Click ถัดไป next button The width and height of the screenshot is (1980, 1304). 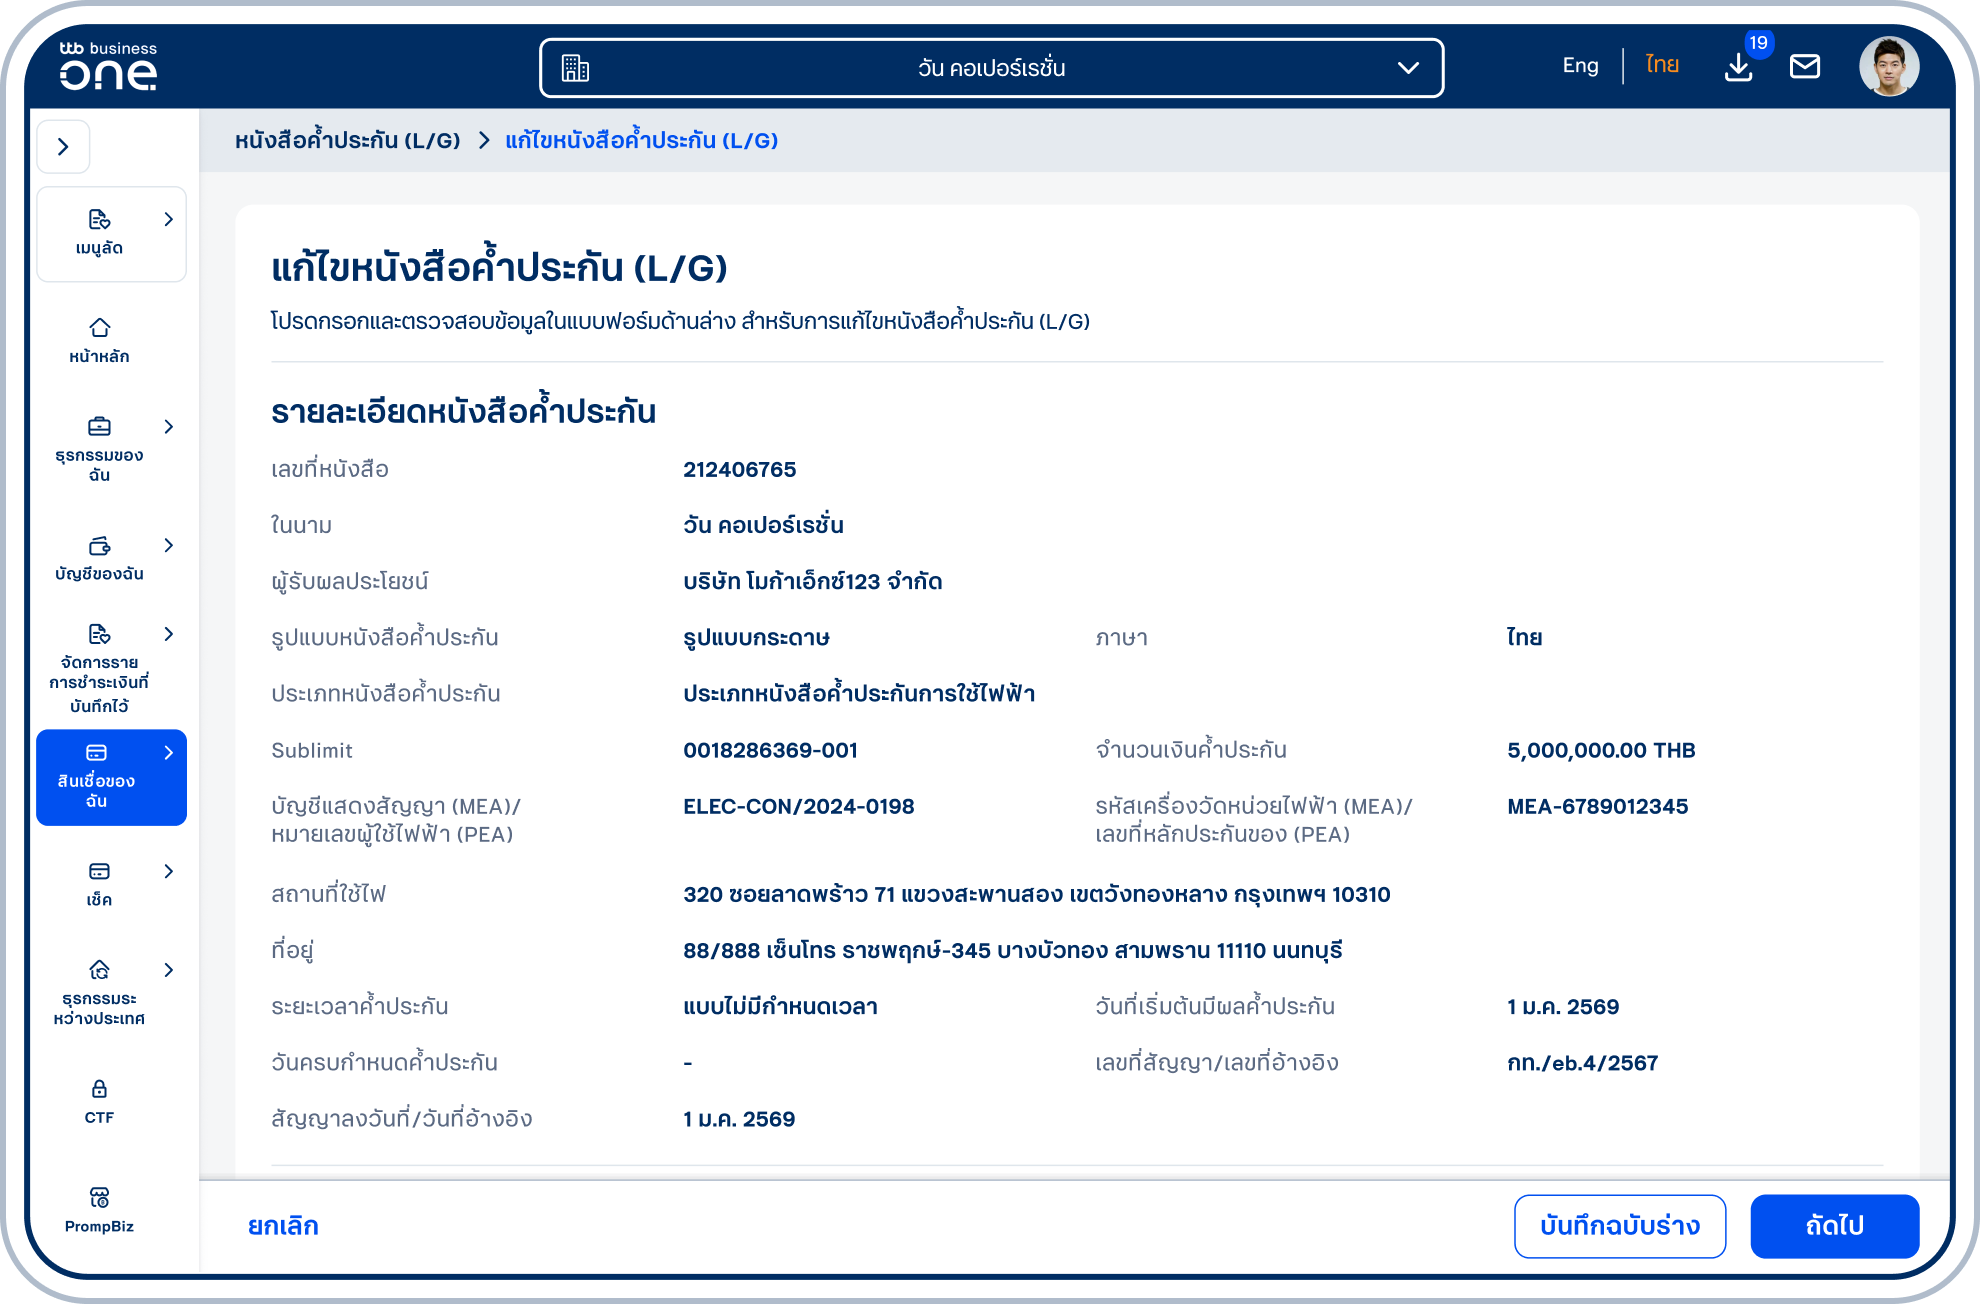click(1835, 1226)
